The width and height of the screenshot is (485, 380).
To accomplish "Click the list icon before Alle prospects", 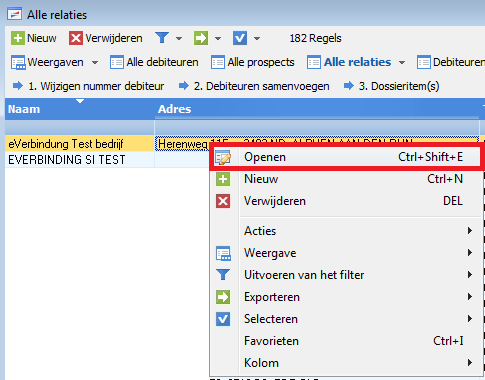I will (218, 62).
